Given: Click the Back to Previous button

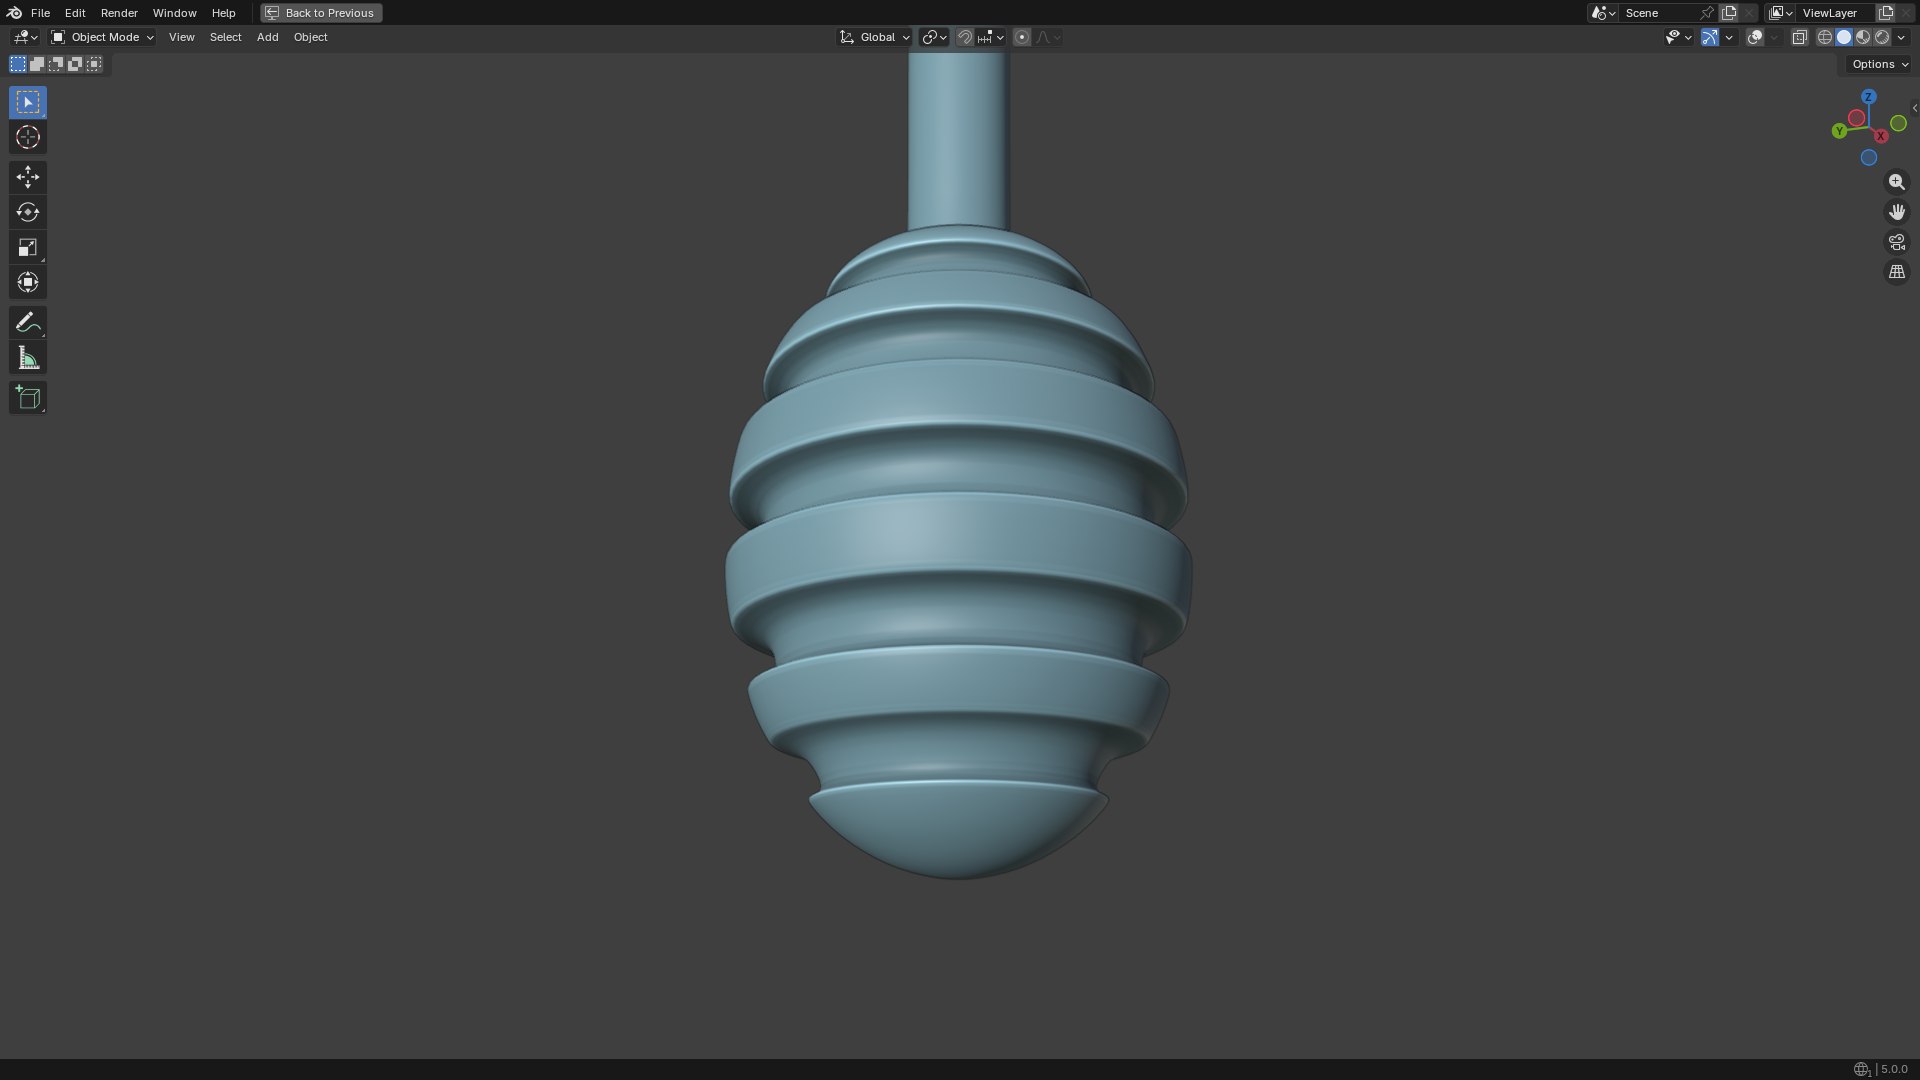Looking at the screenshot, I should pos(321,13).
